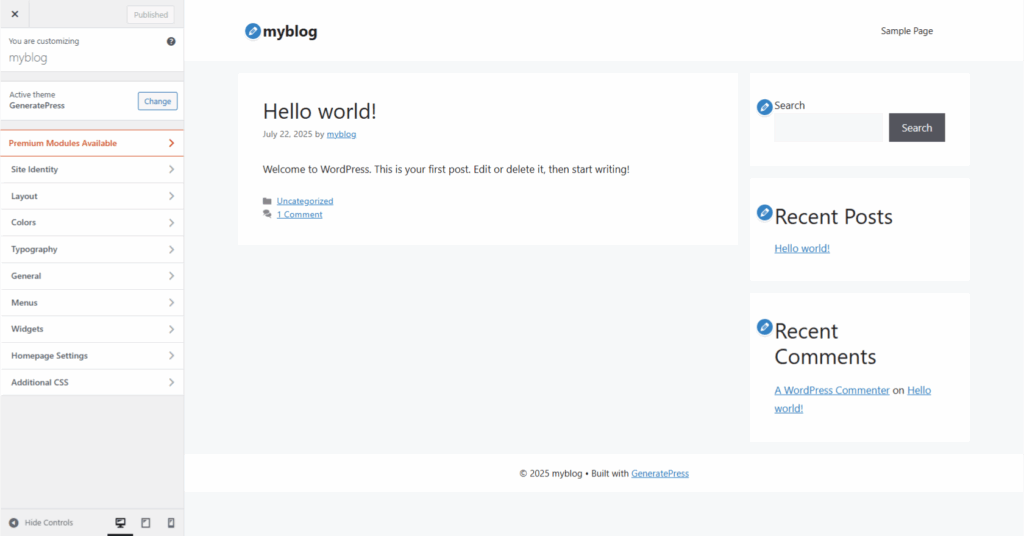The image size is (1024, 536).
Task: Expand the Typography section chevron
Action: pyautogui.click(x=171, y=249)
